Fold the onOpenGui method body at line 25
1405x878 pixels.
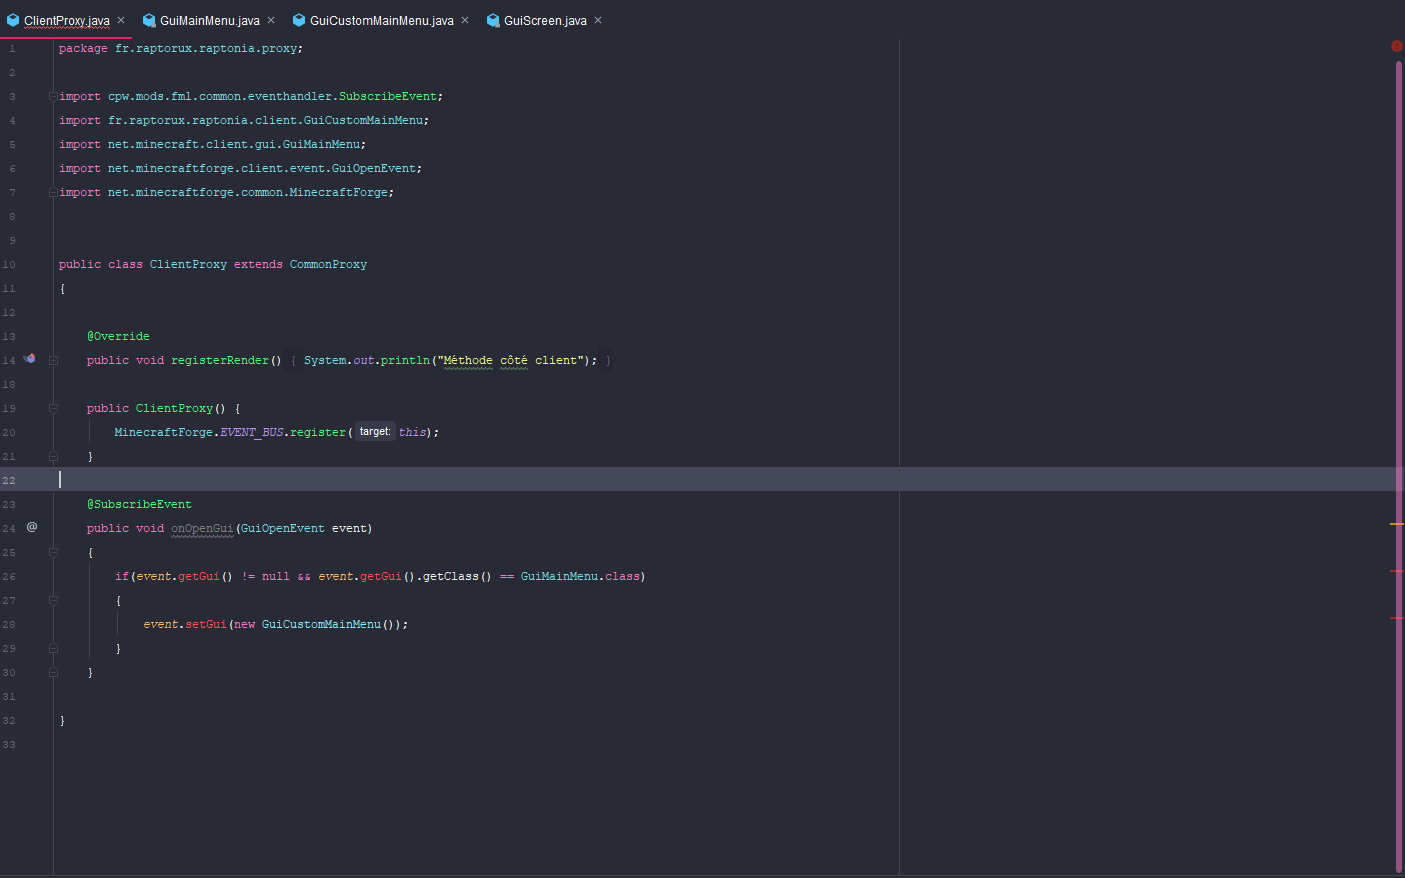tap(53, 552)
